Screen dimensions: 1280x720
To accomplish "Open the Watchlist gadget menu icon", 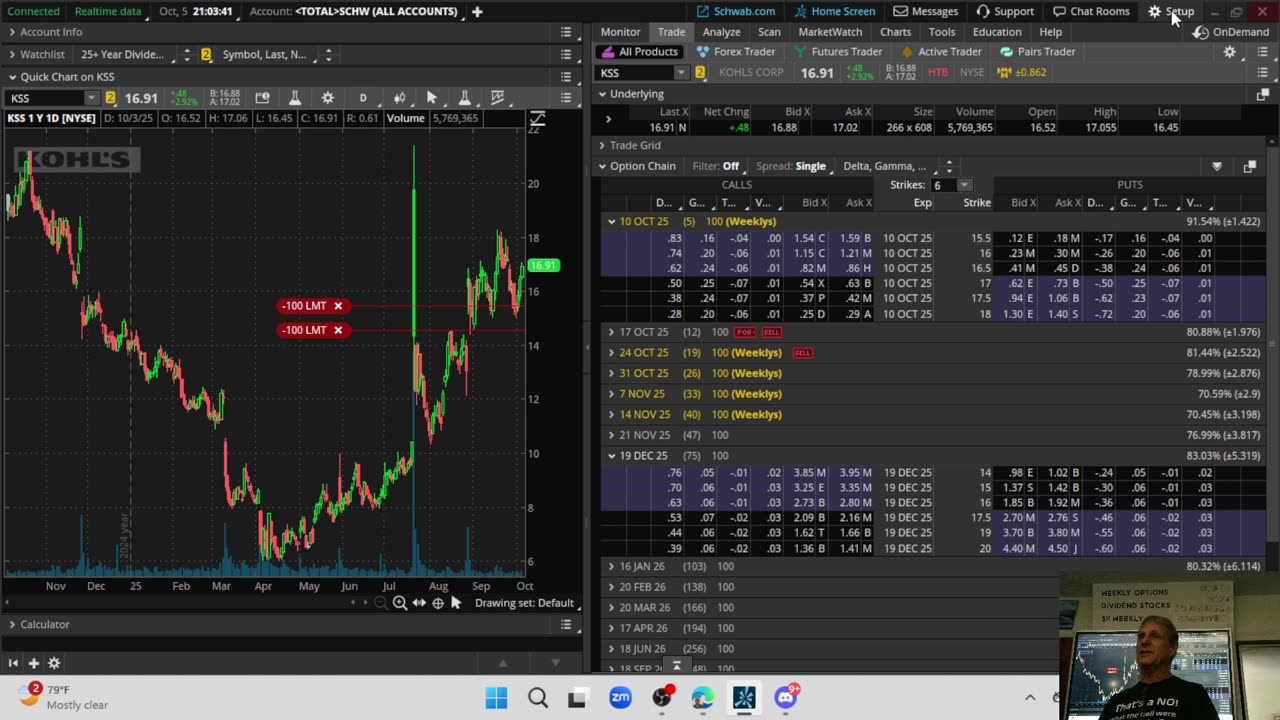I will 566,54.
